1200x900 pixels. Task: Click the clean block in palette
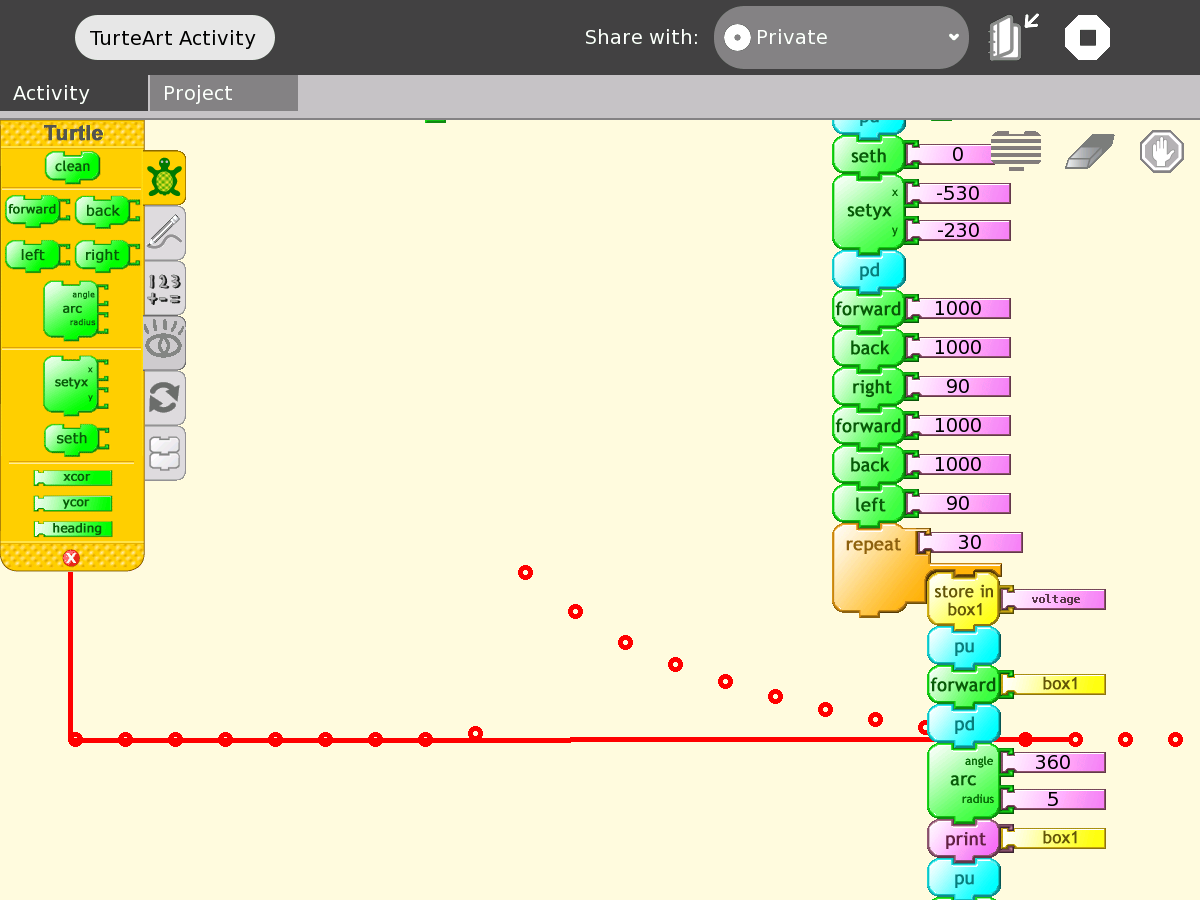pos(72,166)
